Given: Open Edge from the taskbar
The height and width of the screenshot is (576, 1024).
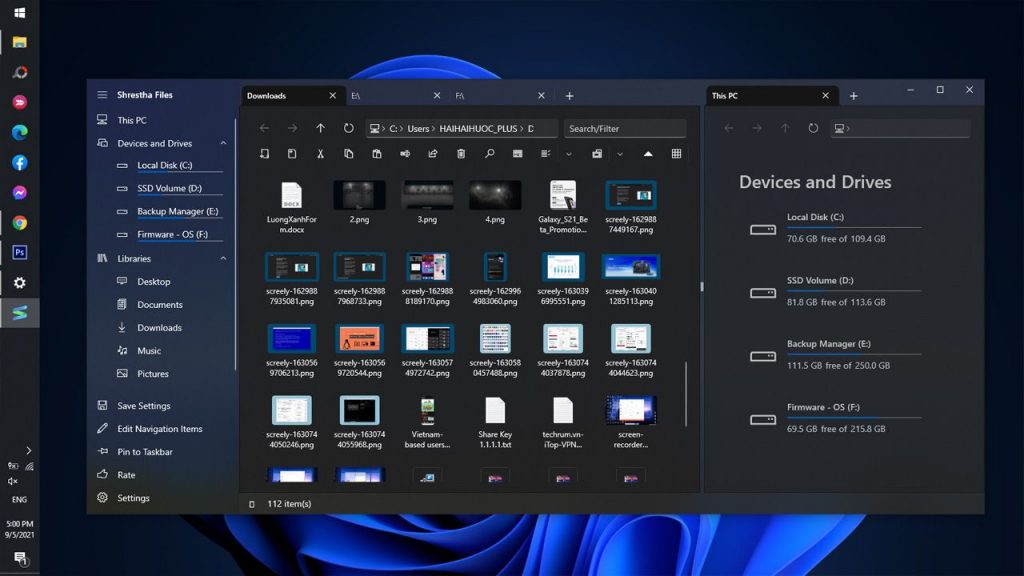Looking at the screenshot, I should [x=20, y=133].
